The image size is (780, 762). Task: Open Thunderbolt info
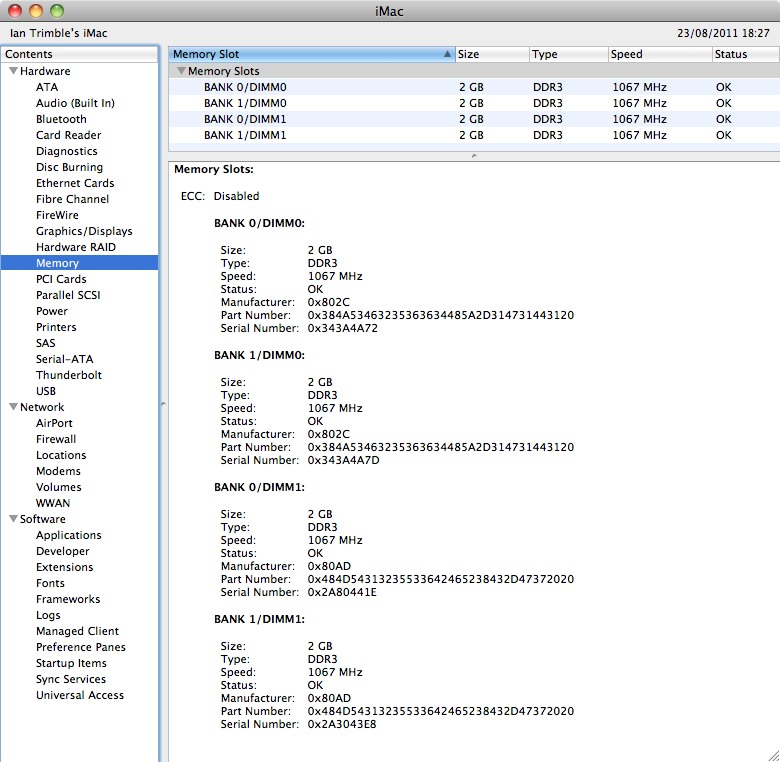pyautogui.click(x=69, y=375)
